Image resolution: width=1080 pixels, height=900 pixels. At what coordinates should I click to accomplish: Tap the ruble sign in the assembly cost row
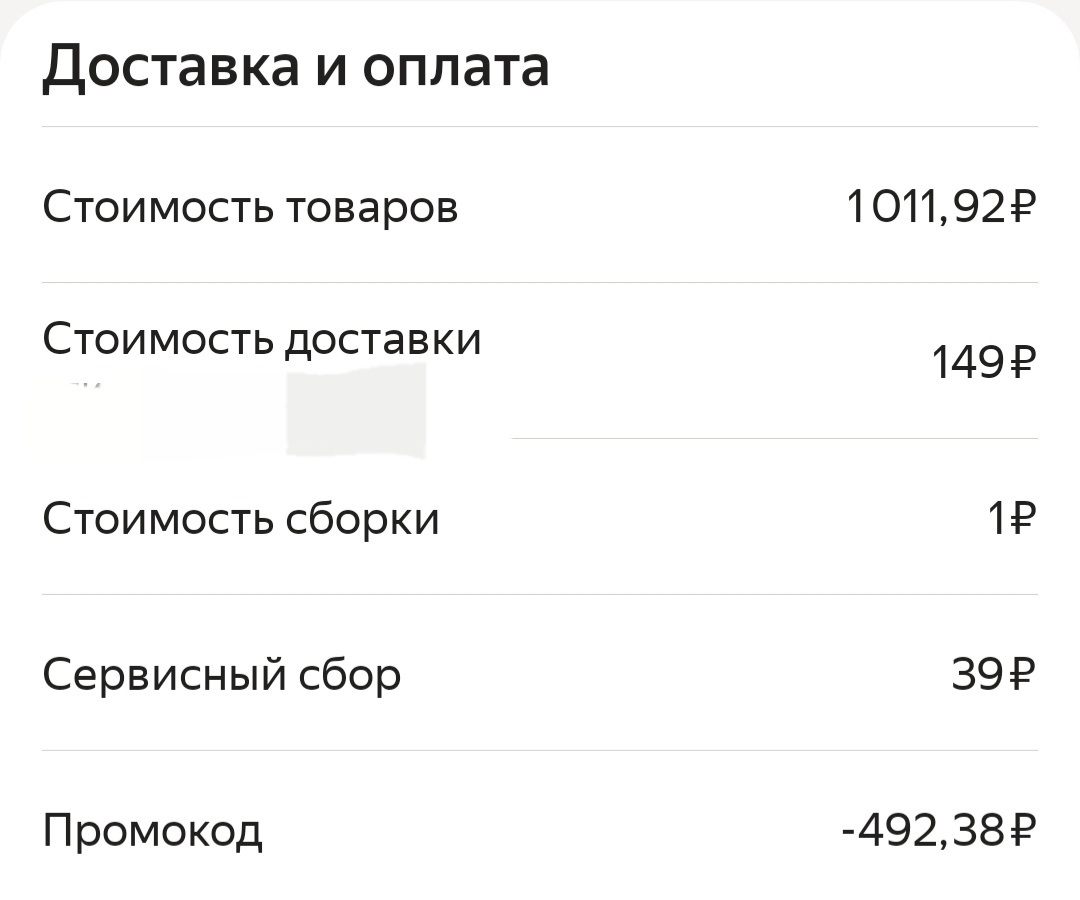(1023, 519)
